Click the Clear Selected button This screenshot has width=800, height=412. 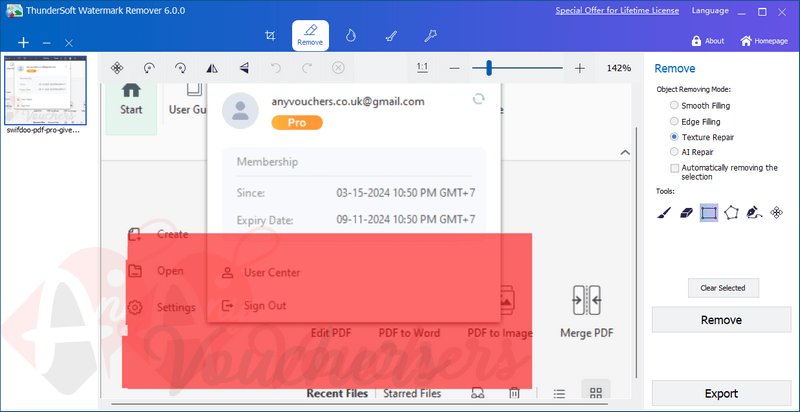tap(723, 288)
